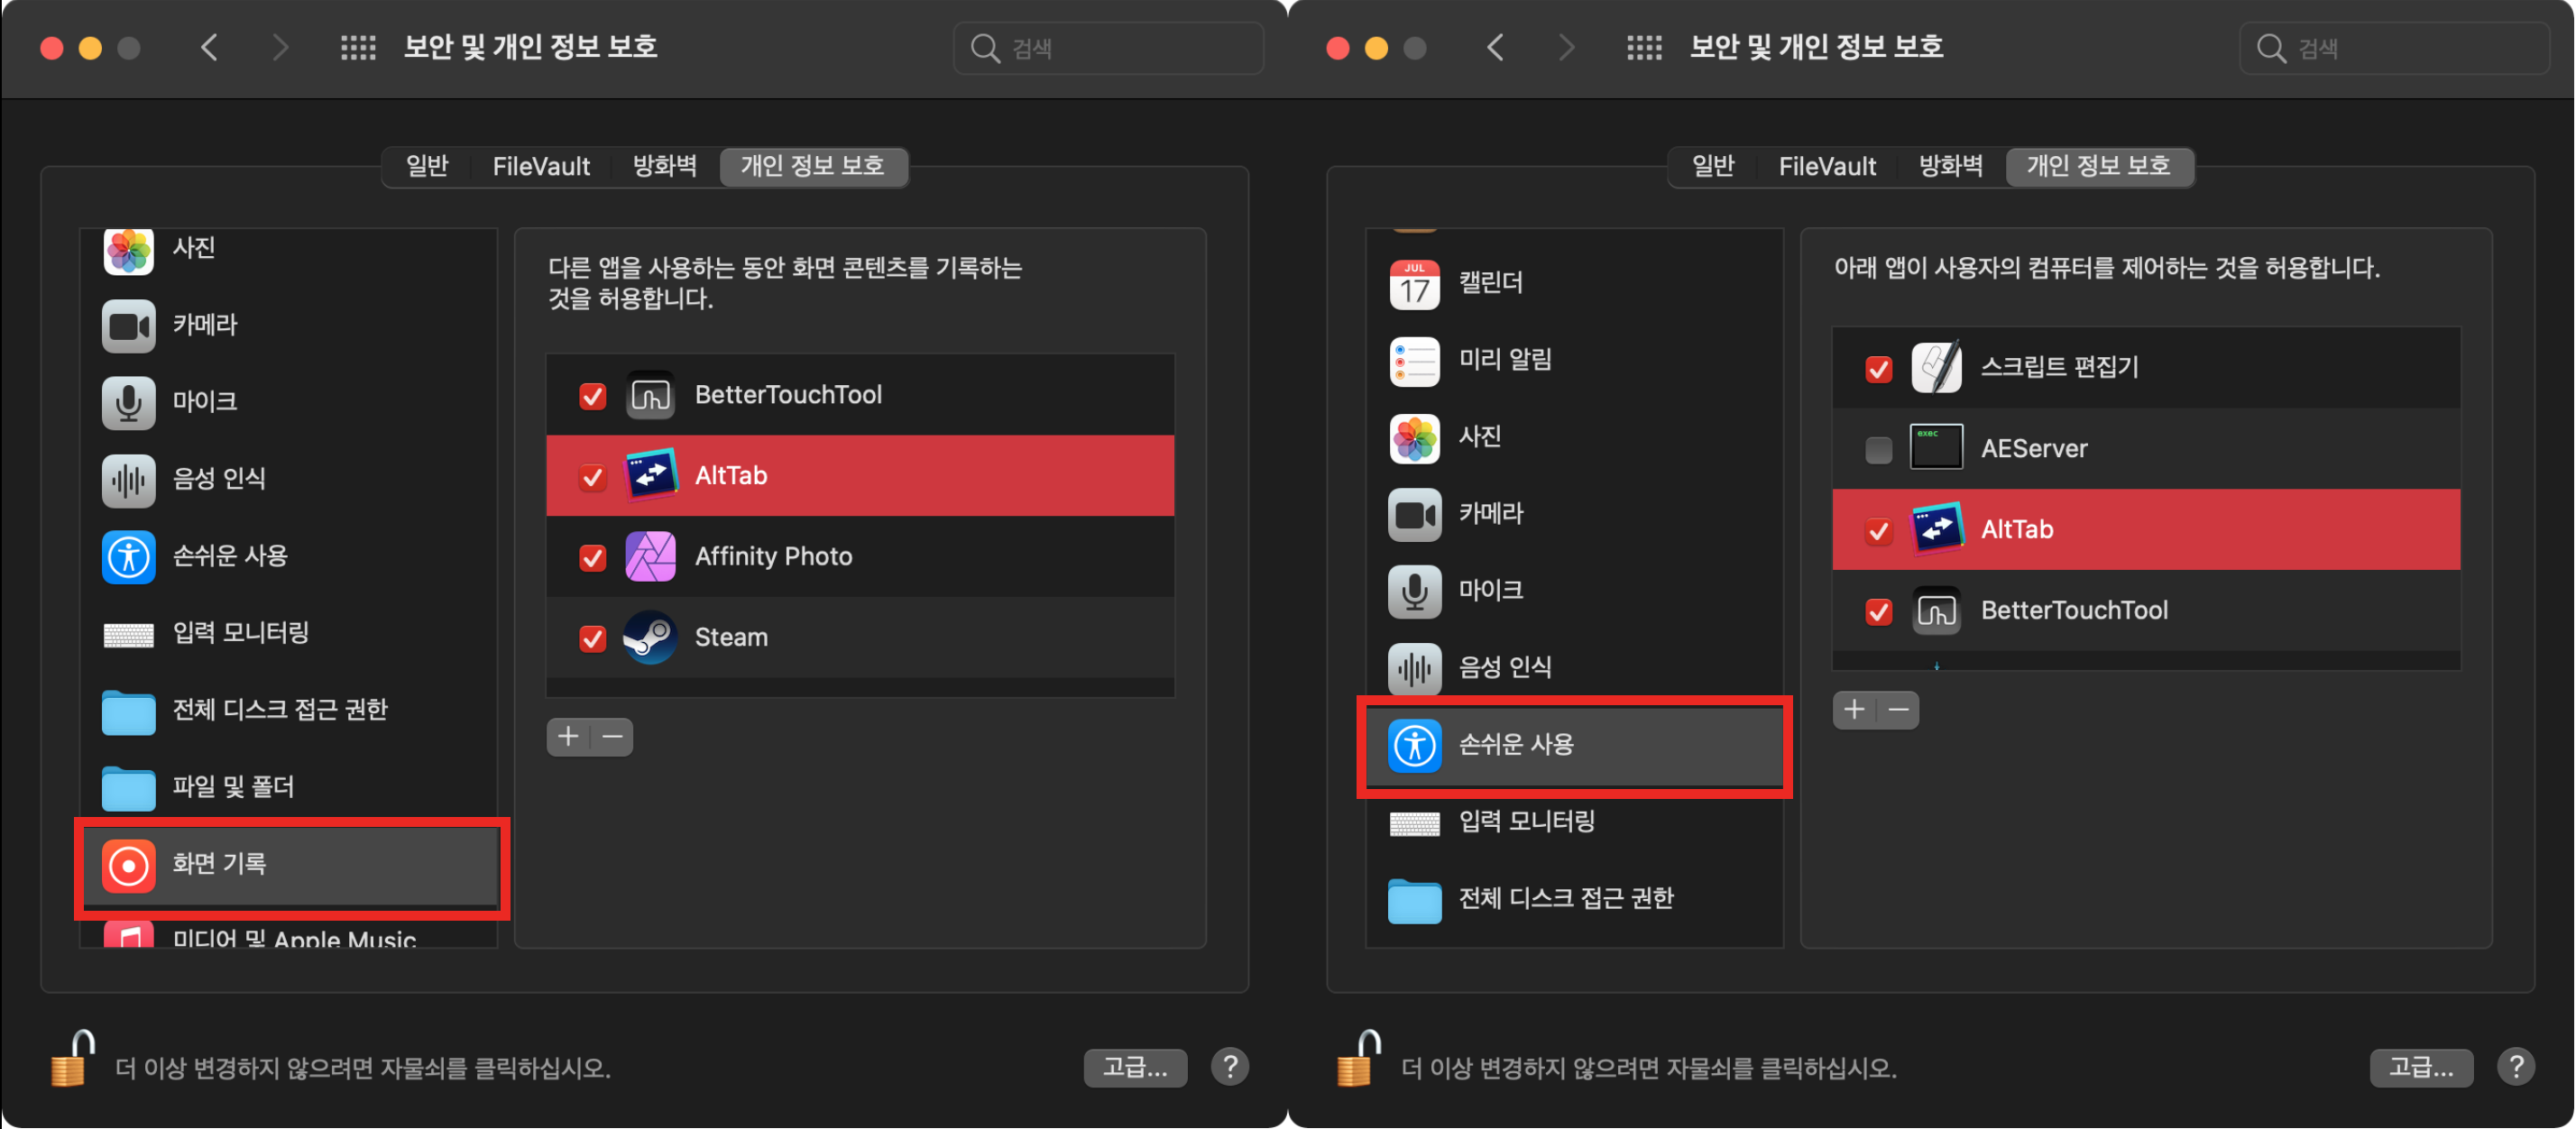Screen dimensions: 2576x1129
Task: Click the Screen Recording (화면 기록) icon
Action: (x=128, y=865)
